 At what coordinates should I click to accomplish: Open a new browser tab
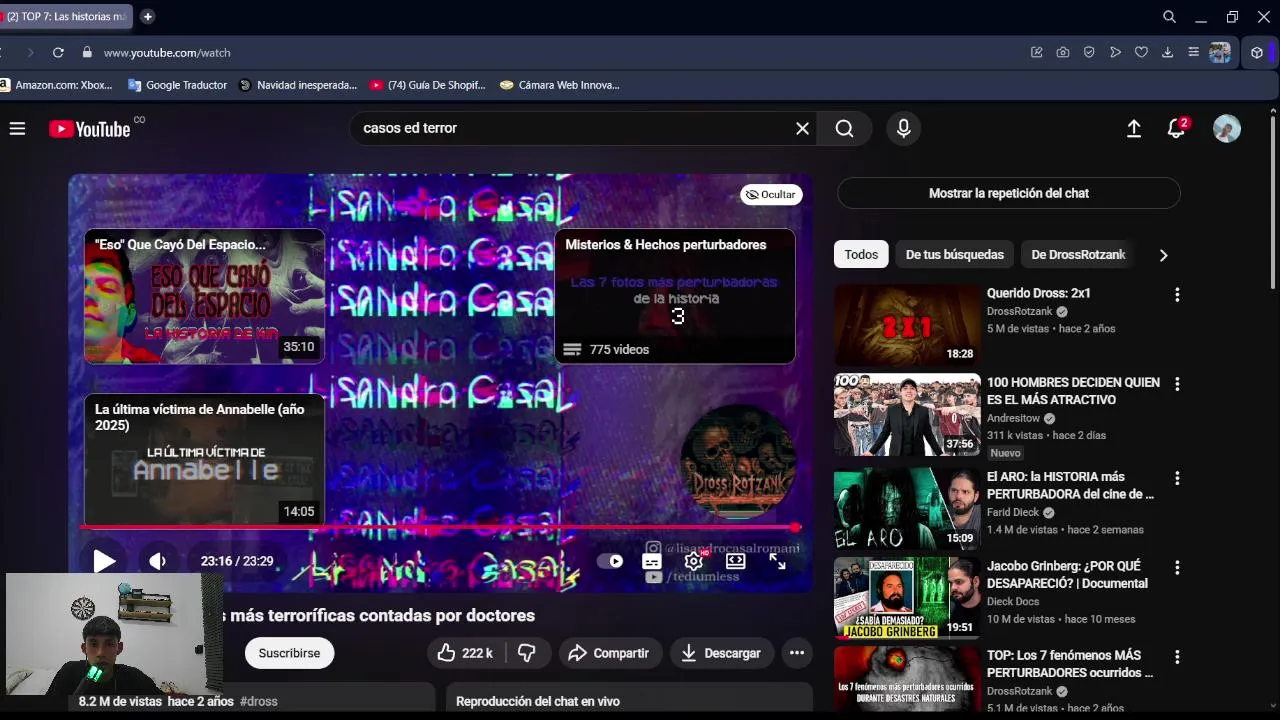coord(147,17)
